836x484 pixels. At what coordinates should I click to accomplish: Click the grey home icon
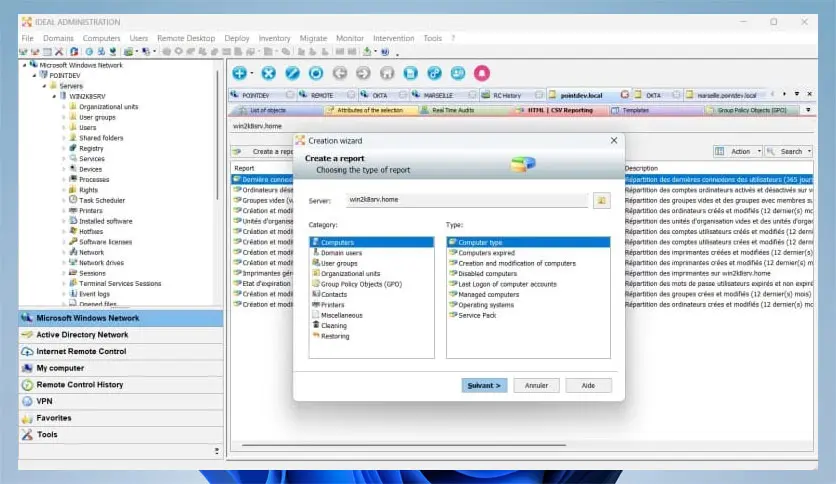point(387,73)
